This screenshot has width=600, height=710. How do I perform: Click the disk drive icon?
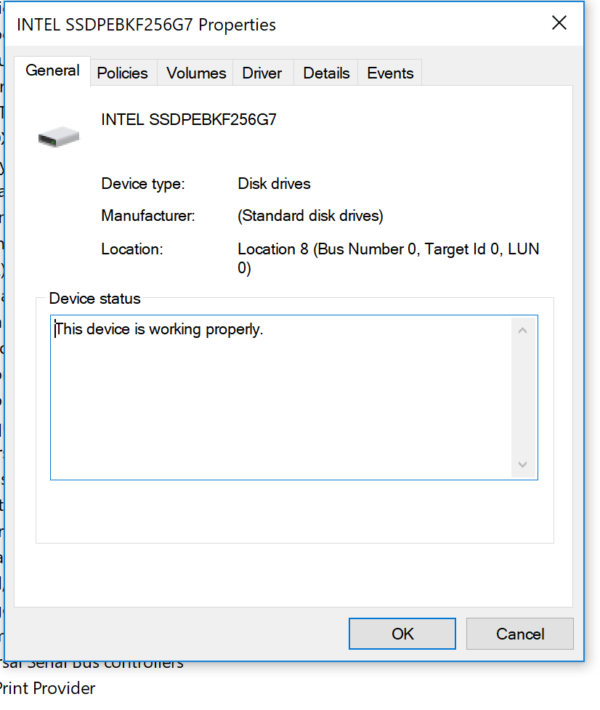pyautogui.click(x=58, y=136)
